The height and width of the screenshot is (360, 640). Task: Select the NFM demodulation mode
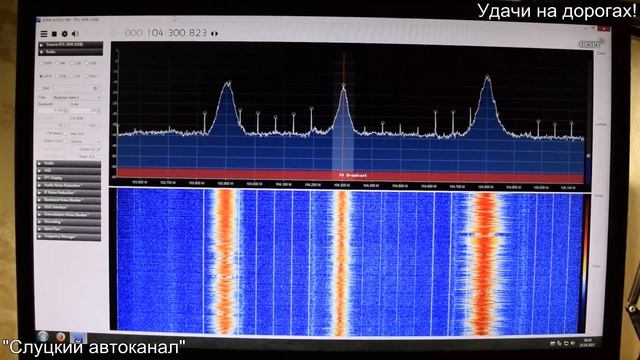click(x=45, y=63)
